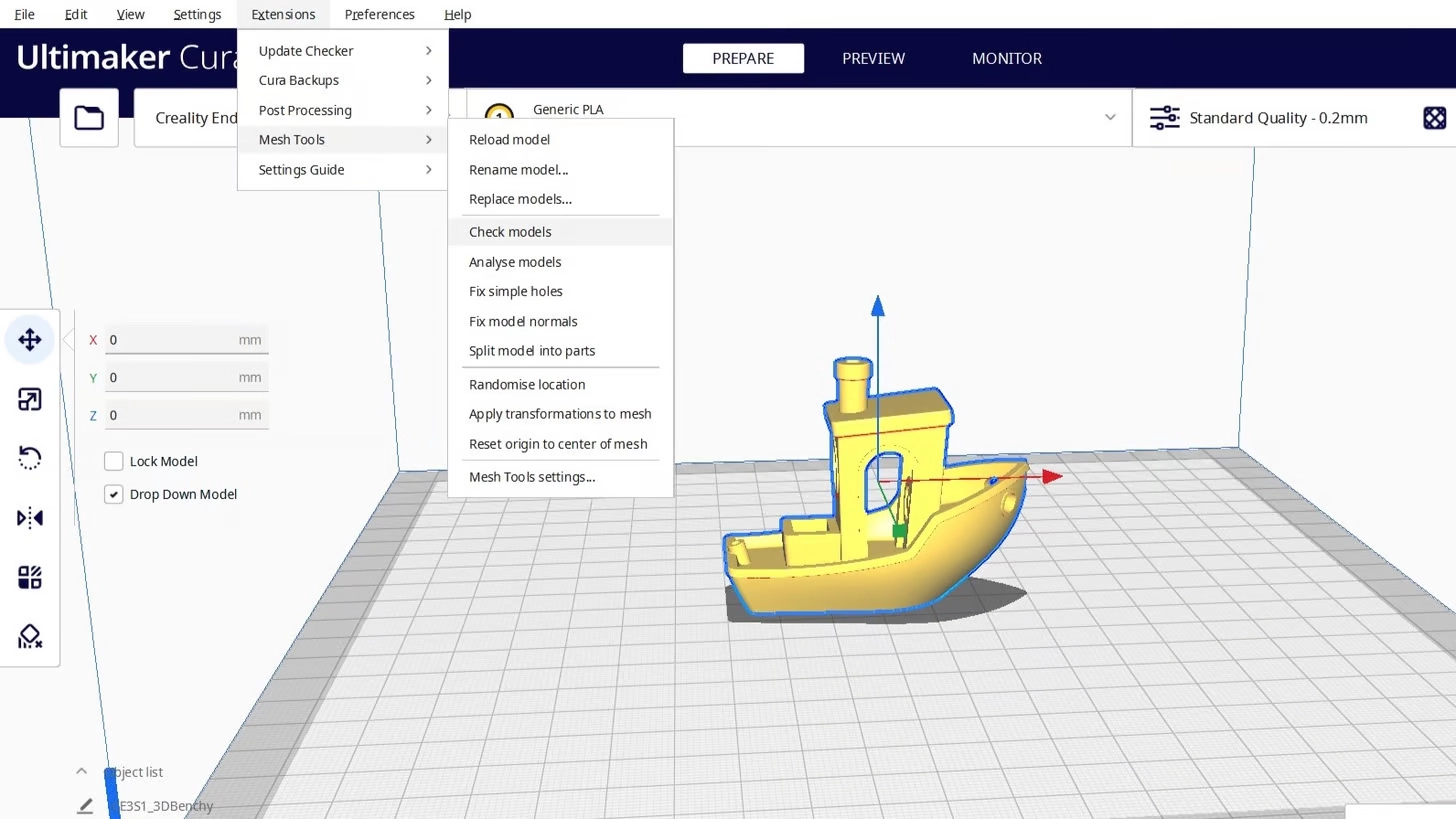Select Fix simple holes
This screenshot has width=1456, height=819.
[x=561, y=291]
